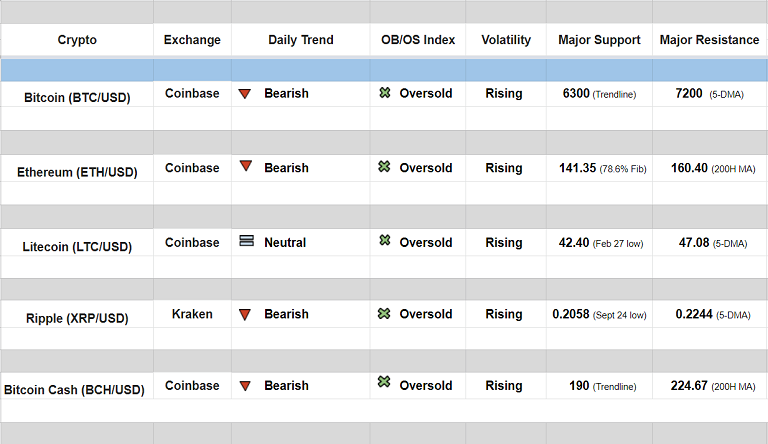Click Ripple's Kraken exchange cell
The image size is (768, 444).
192,314
